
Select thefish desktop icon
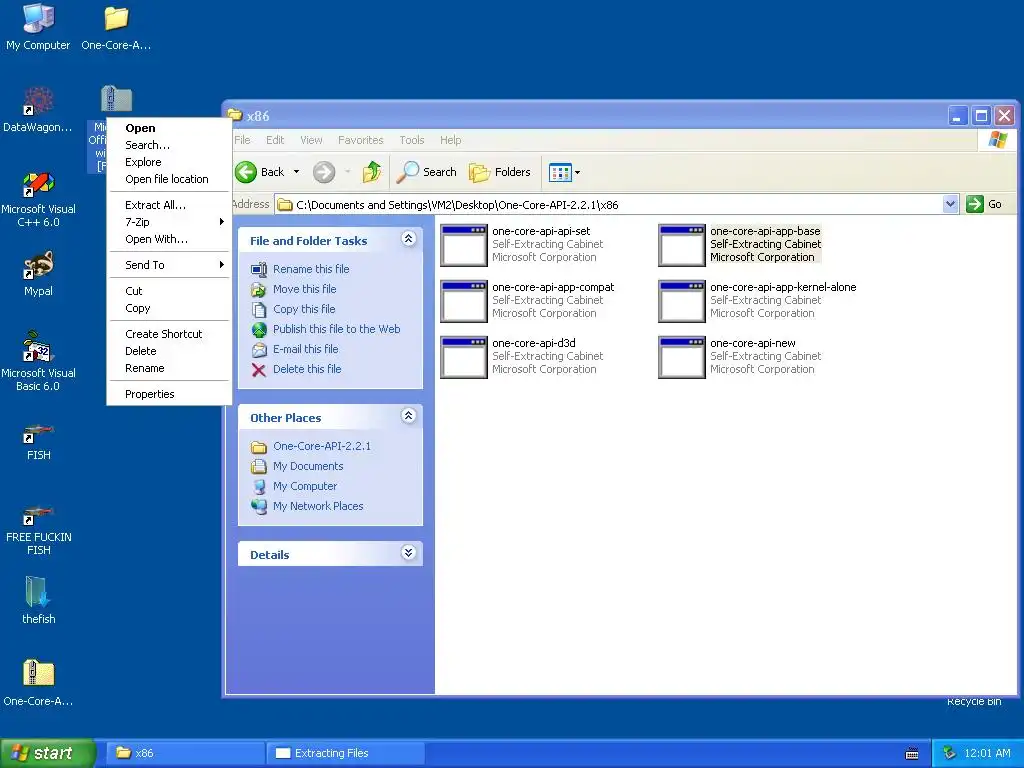pyautogui.click(x=38, y=601)
